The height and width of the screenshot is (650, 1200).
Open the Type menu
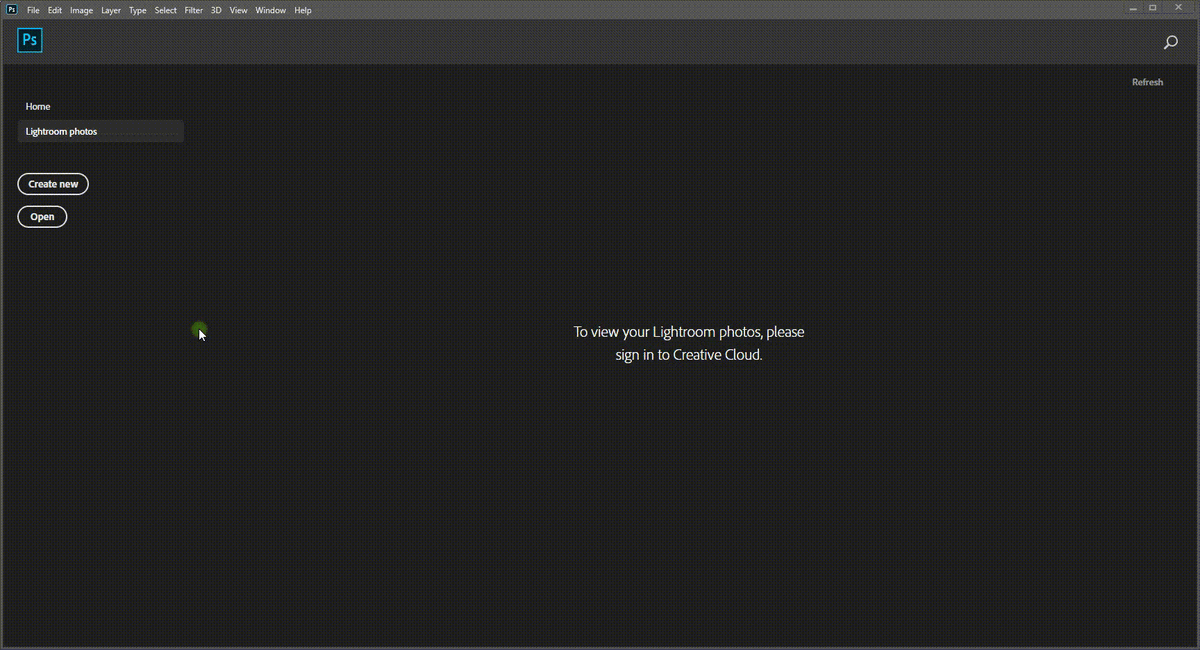138,10
